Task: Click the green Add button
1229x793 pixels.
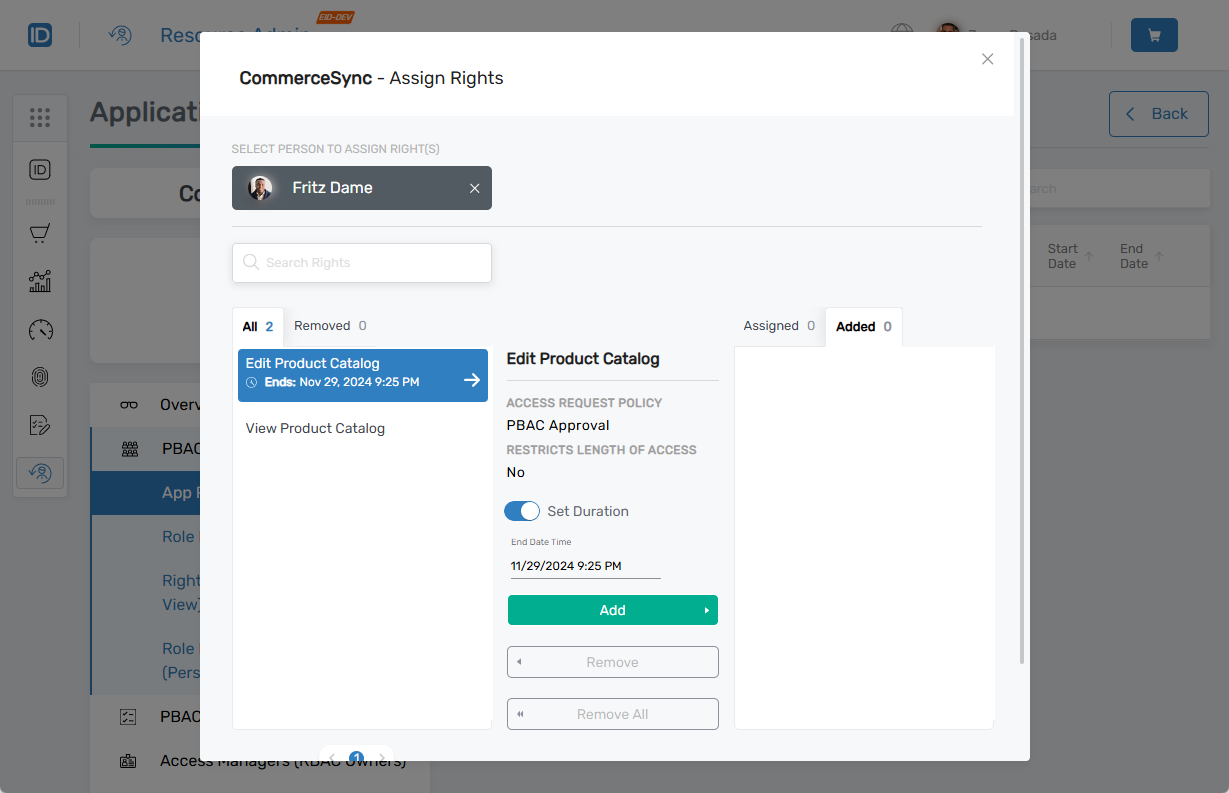Action: [x=613, y=610]
